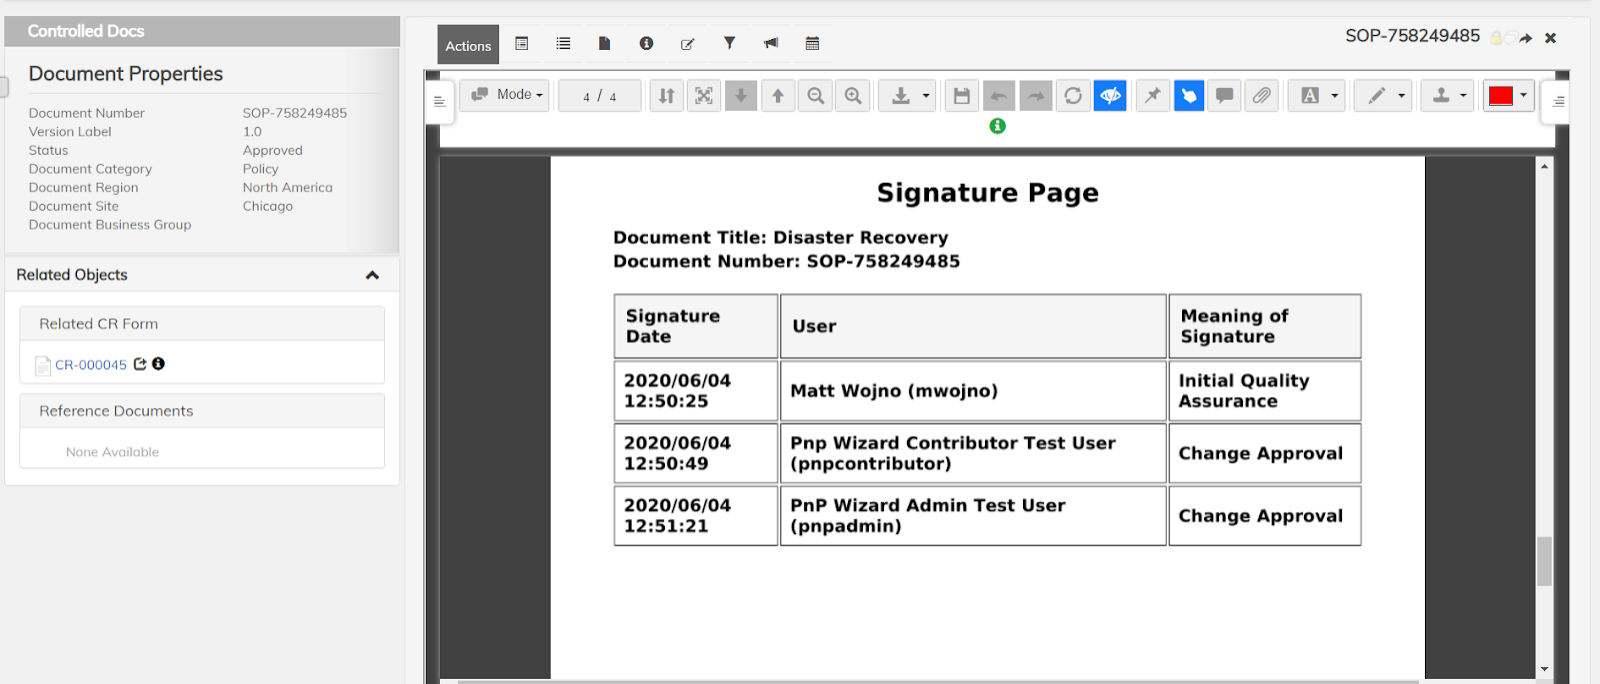This screenshot has height=684, width=1600.
Task: Collapse the Related Objects section
Action: click(372, 275)
